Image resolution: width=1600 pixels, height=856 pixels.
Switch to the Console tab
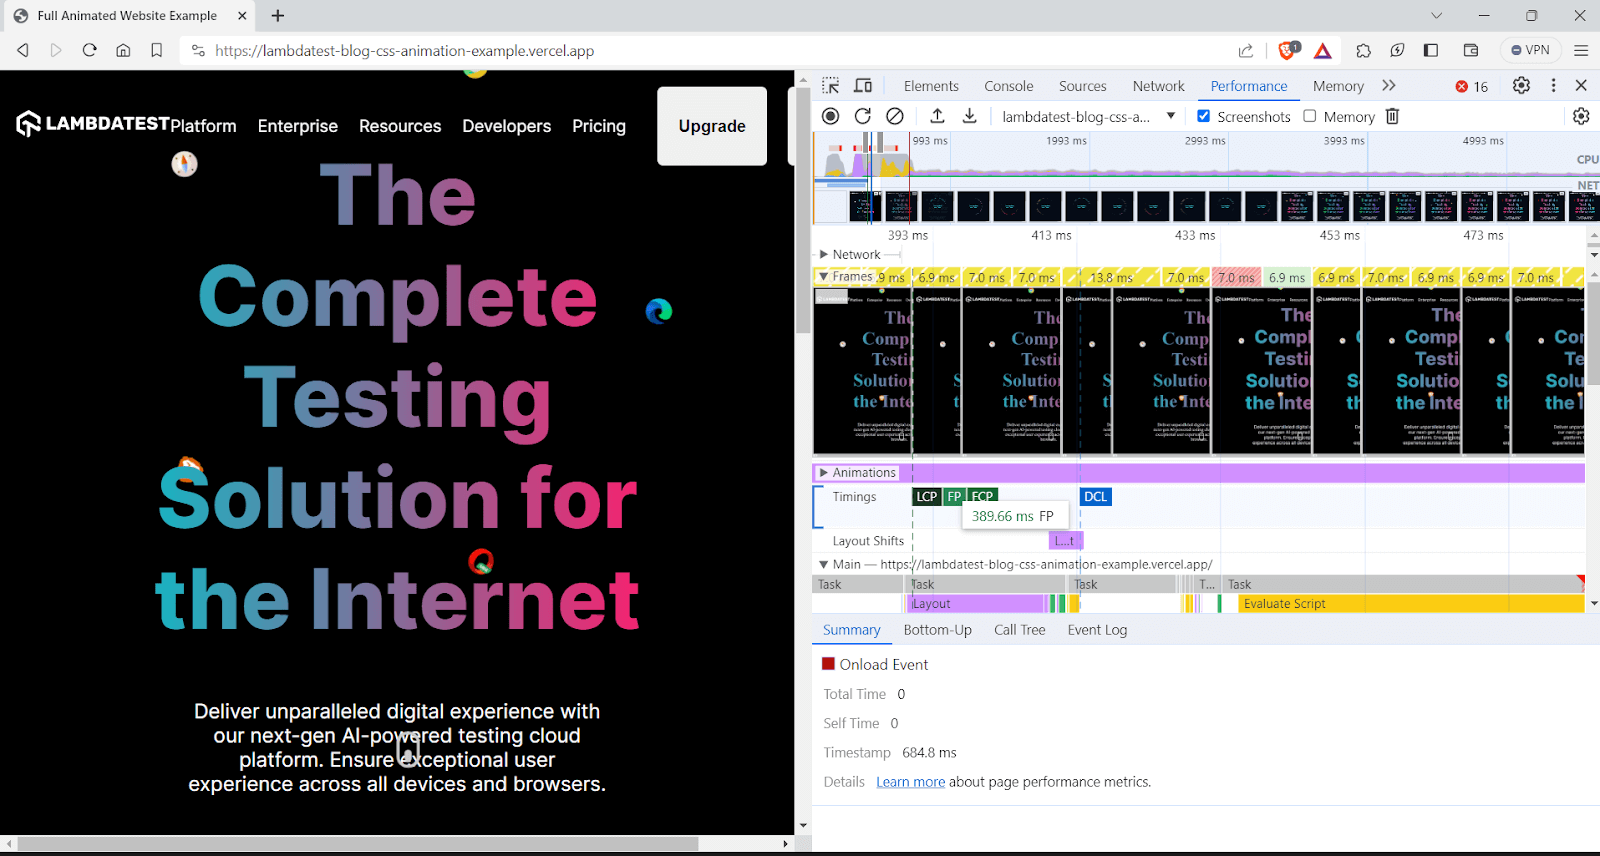click(1009, 86)
